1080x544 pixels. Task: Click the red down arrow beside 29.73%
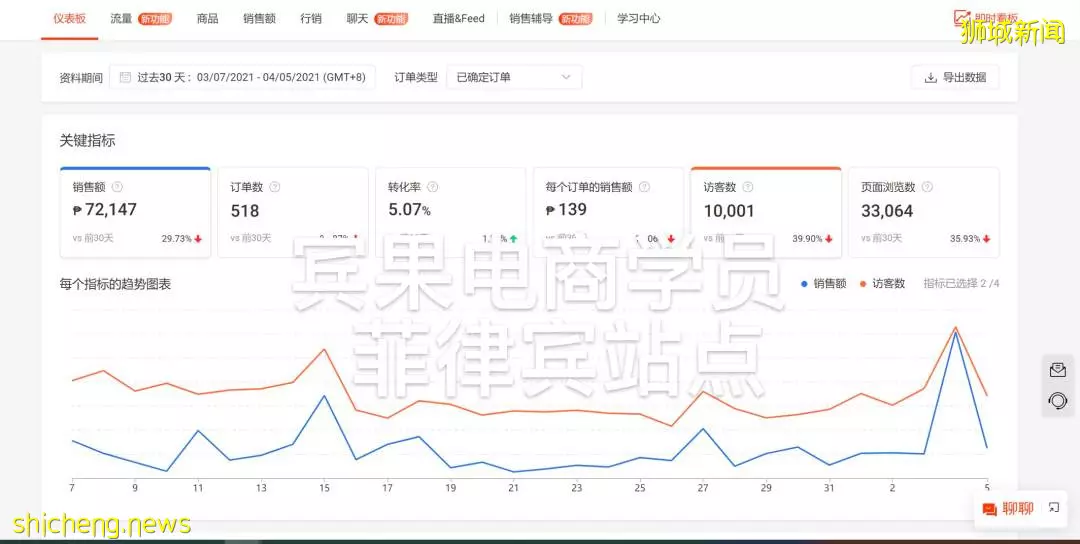(x=198, y=239)
